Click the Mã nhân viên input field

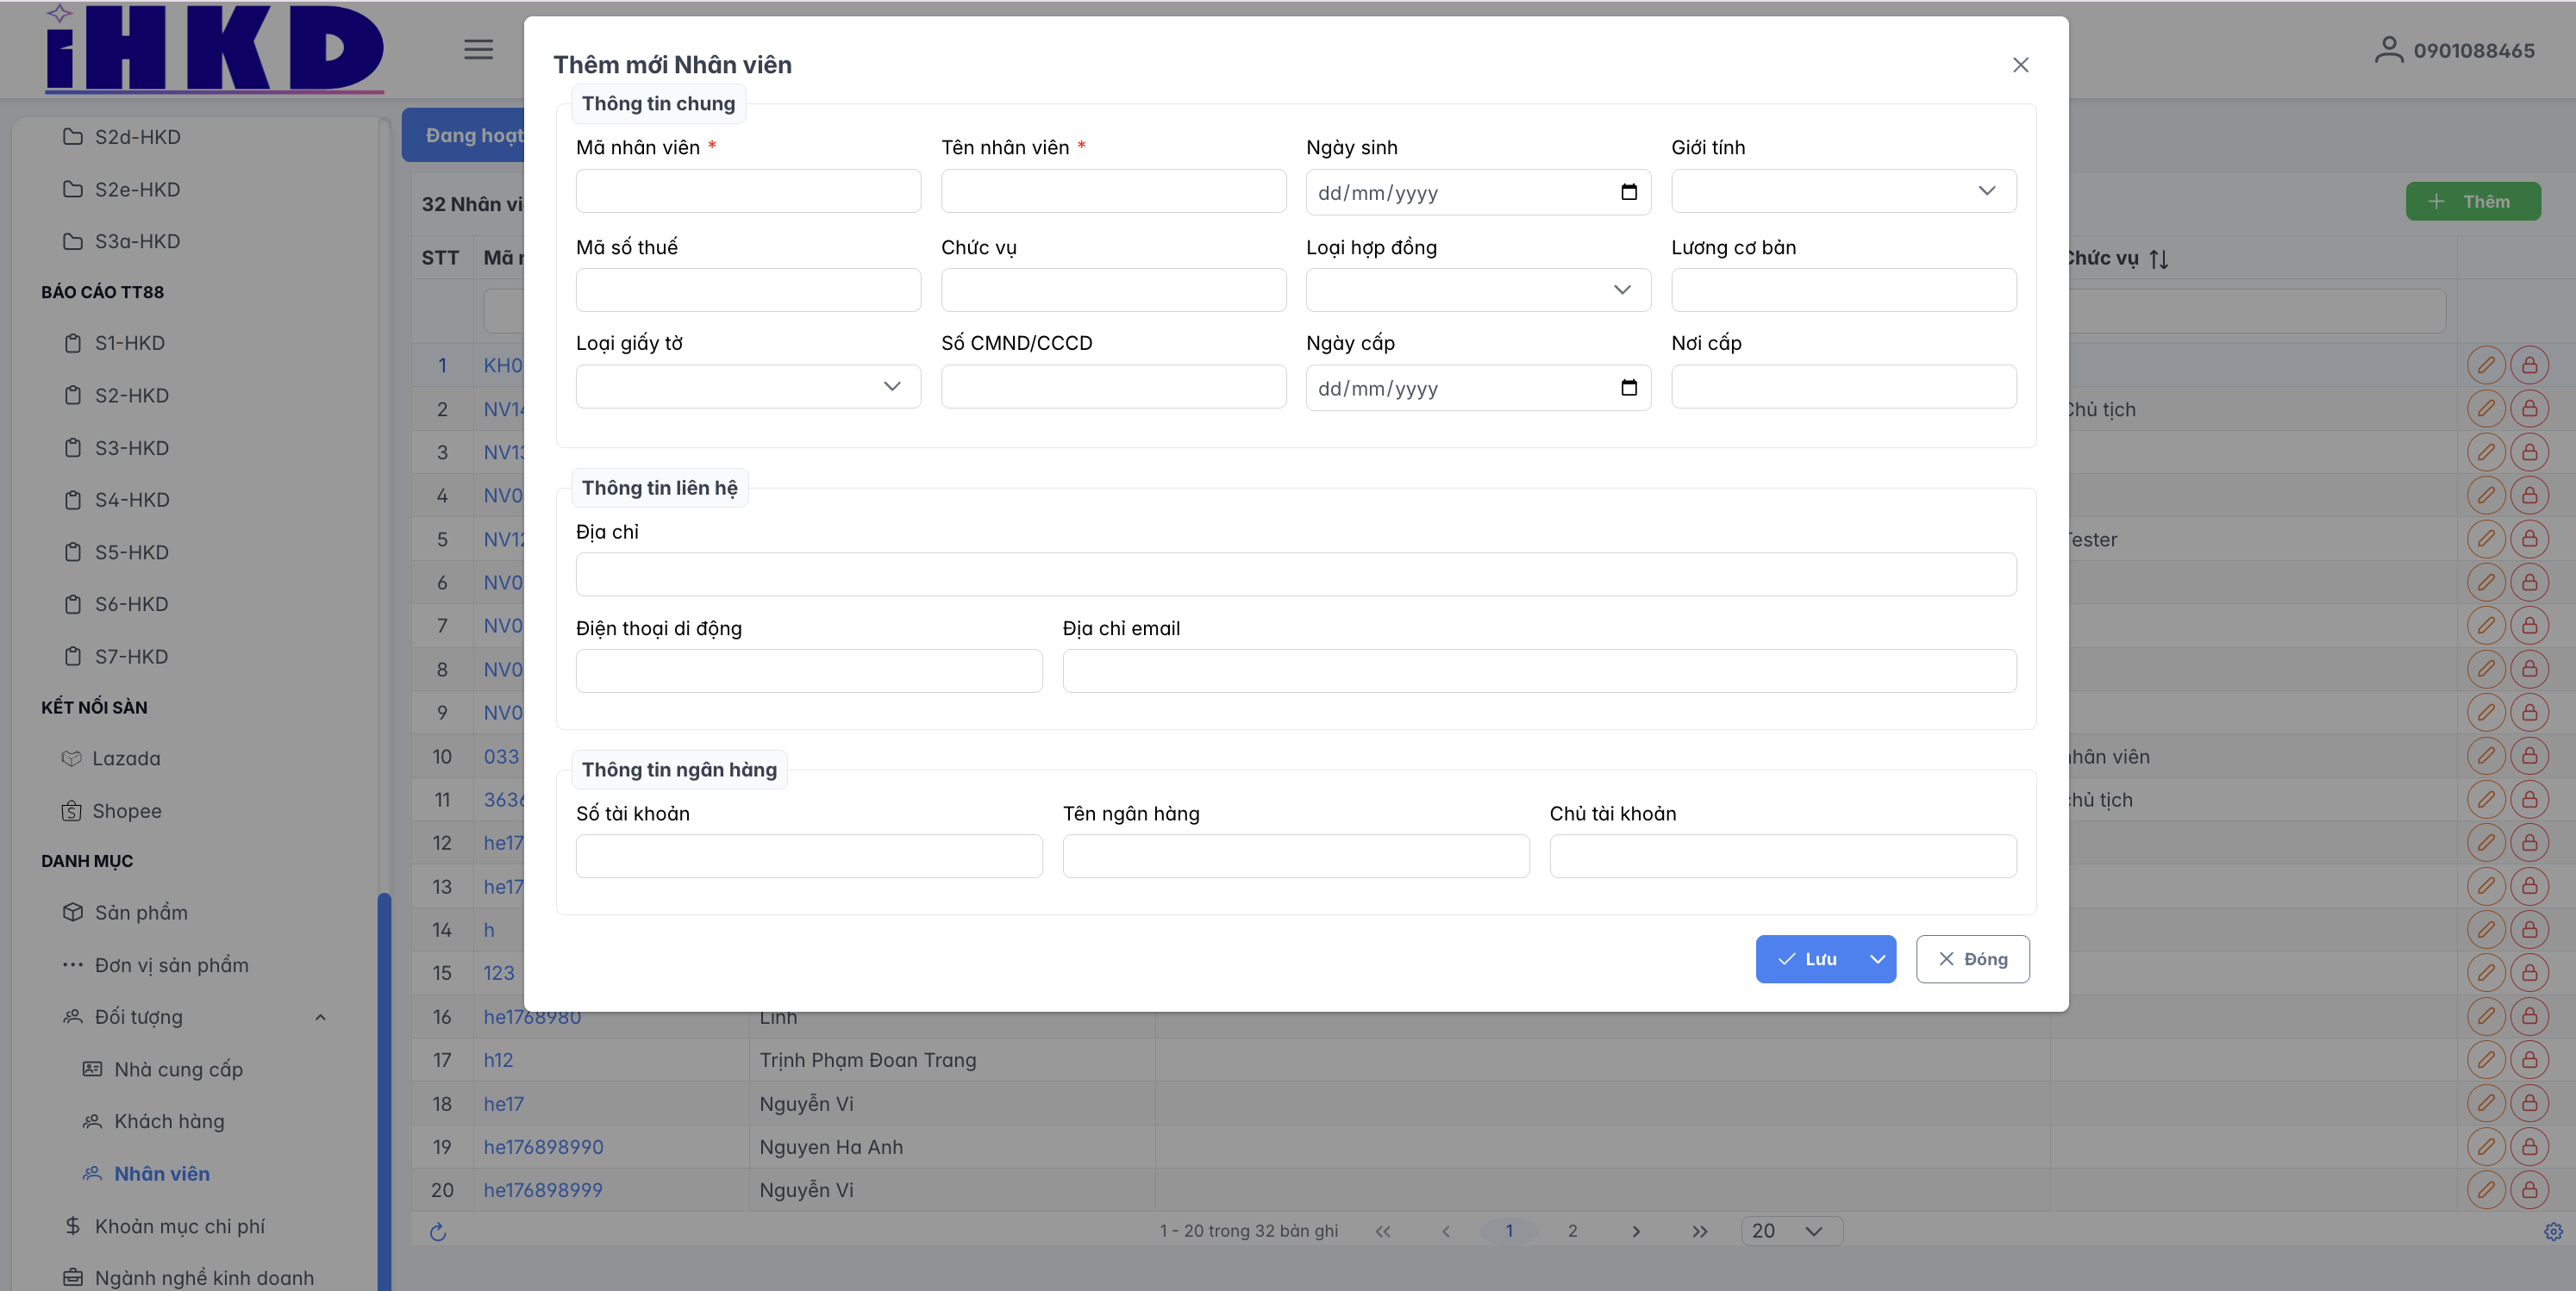(748, 191)
